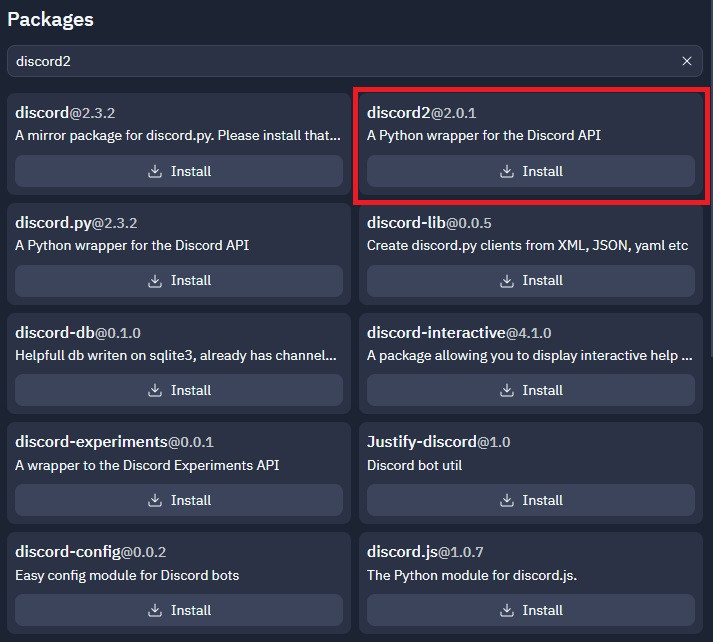Image resolution: width=713 pixels, height=642 pixels.
Task: Select the discord-lib@0.0.5 package title
Action: coord(429,223)
